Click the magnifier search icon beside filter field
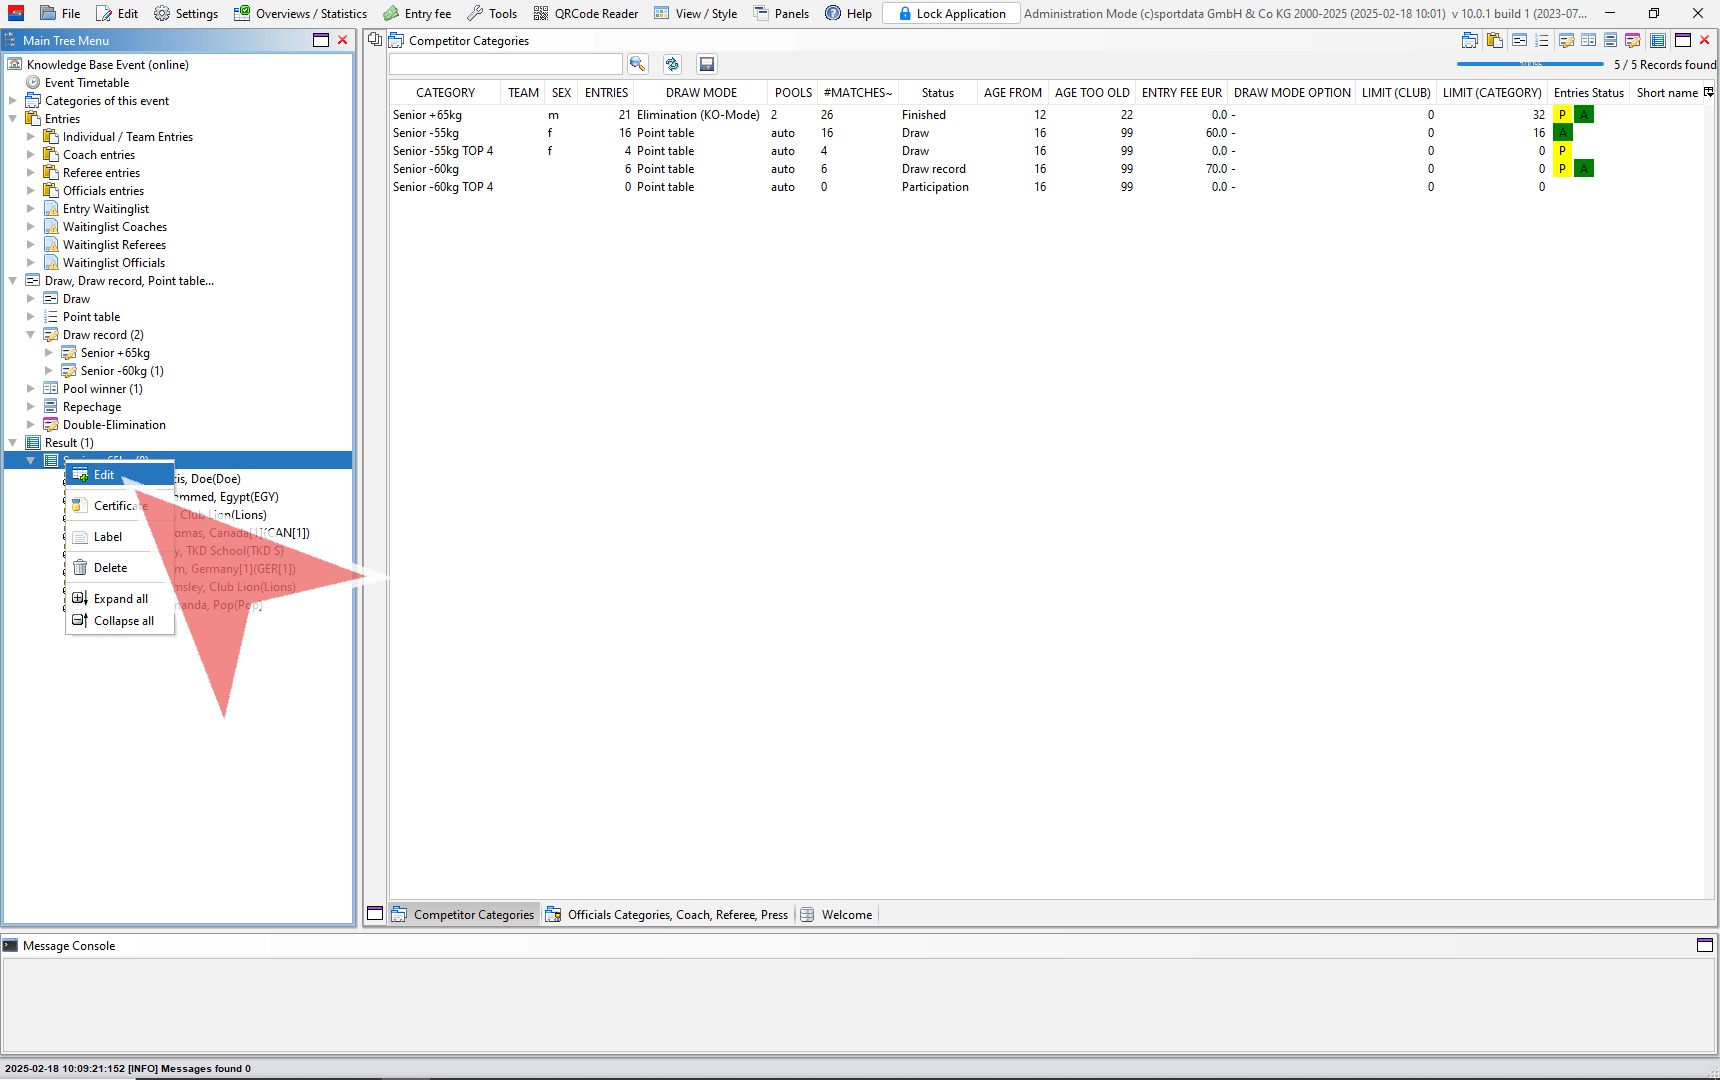1720x1080 pixels. coord(637,64)
